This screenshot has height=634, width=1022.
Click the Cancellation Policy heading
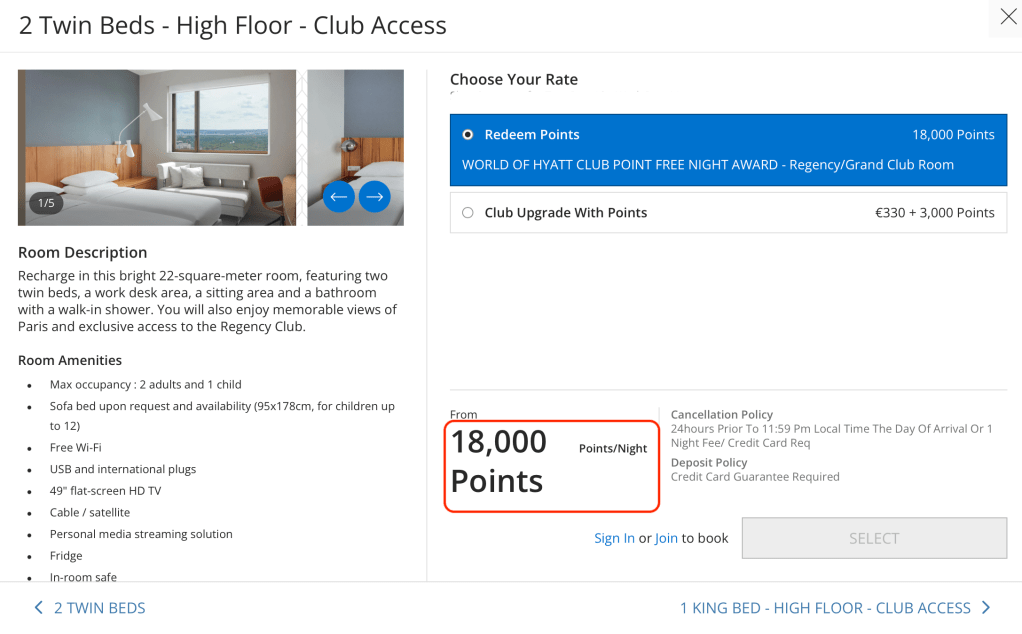click(722, 414)
